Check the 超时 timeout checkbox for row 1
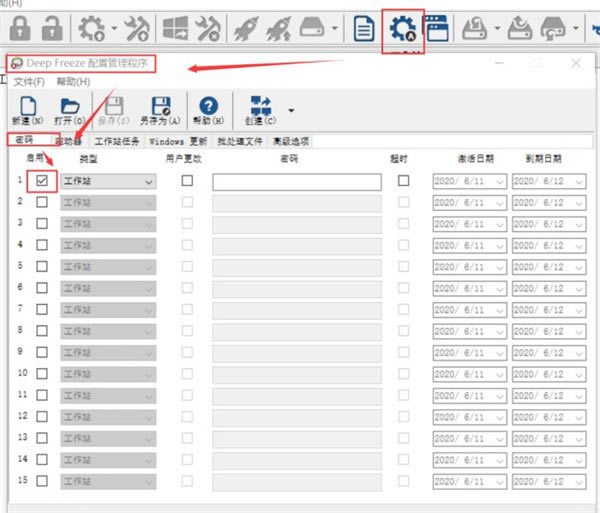The height and width of the screenshot is (513, 600). pos(403,181)
